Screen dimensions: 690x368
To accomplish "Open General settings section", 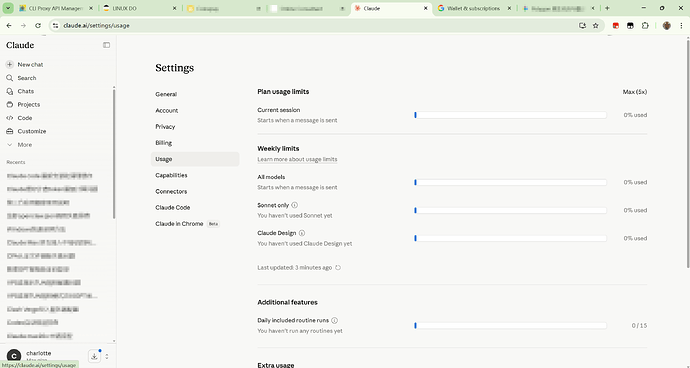I will [x=195, y=94].
